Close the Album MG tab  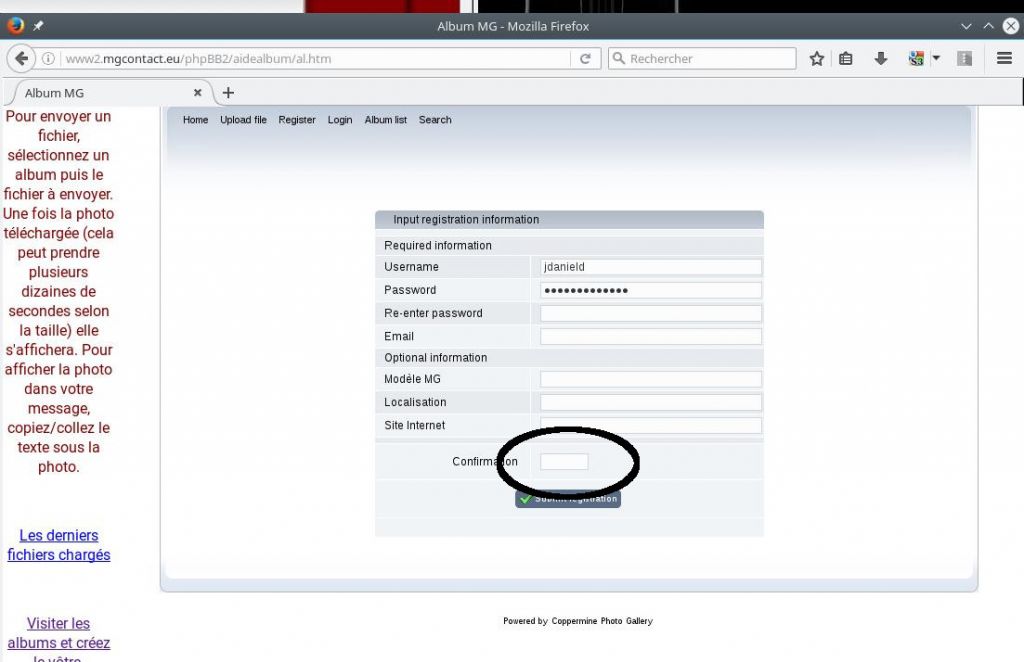point(197,93)
